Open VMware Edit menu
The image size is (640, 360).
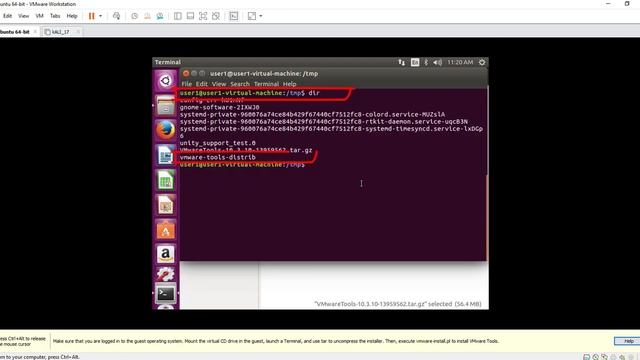coord(7,16)
